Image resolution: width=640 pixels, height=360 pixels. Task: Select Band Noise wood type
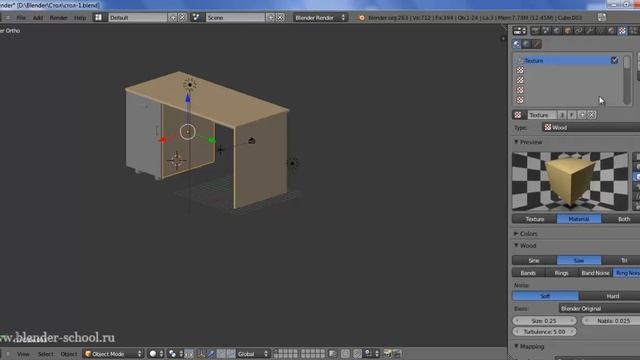(596, 273)
